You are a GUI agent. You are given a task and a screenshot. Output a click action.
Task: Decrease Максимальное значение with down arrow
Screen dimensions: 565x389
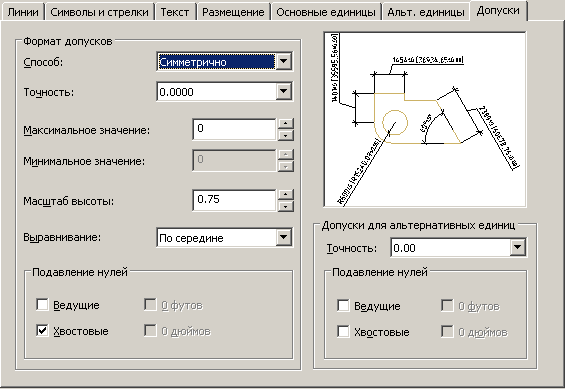[x=285, y=135]
